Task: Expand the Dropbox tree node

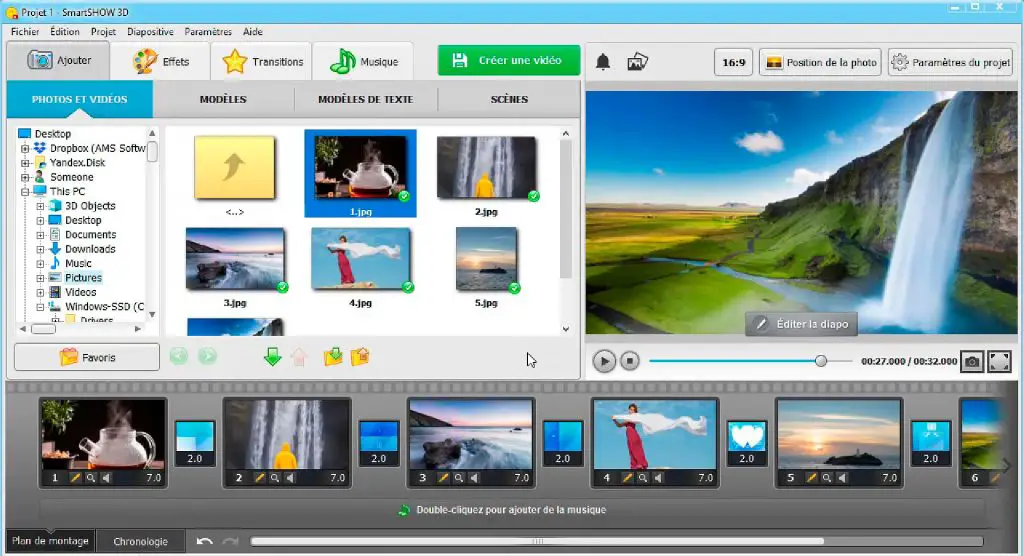Action: pos(26,148)
